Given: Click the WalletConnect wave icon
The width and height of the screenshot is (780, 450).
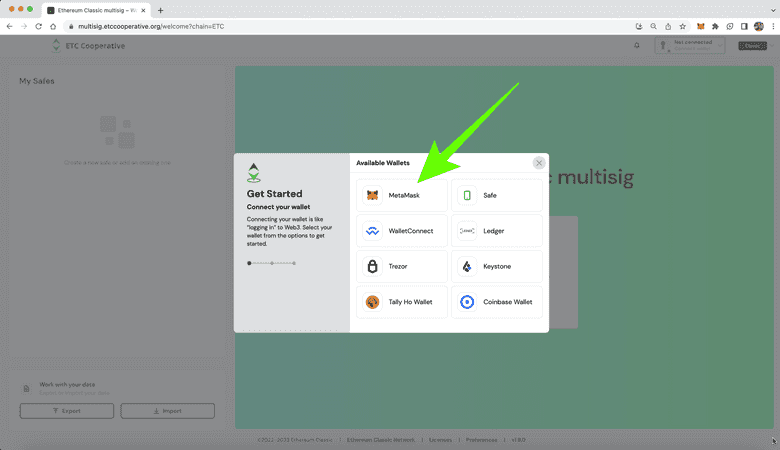Looking at the screenshot, I should point(372,231).
